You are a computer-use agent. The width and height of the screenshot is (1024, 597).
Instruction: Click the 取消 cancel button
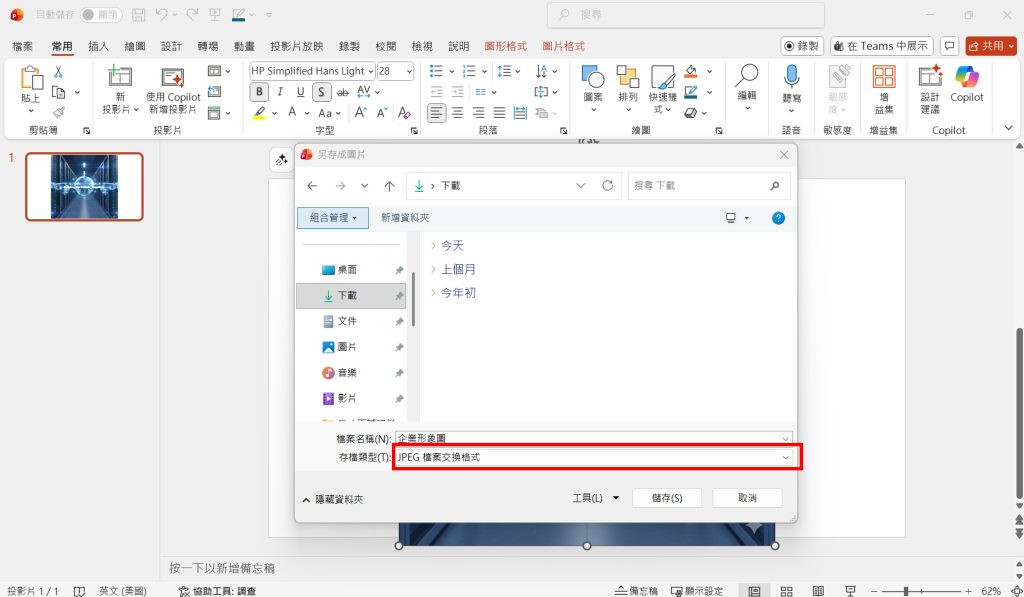tap(746, 497)
